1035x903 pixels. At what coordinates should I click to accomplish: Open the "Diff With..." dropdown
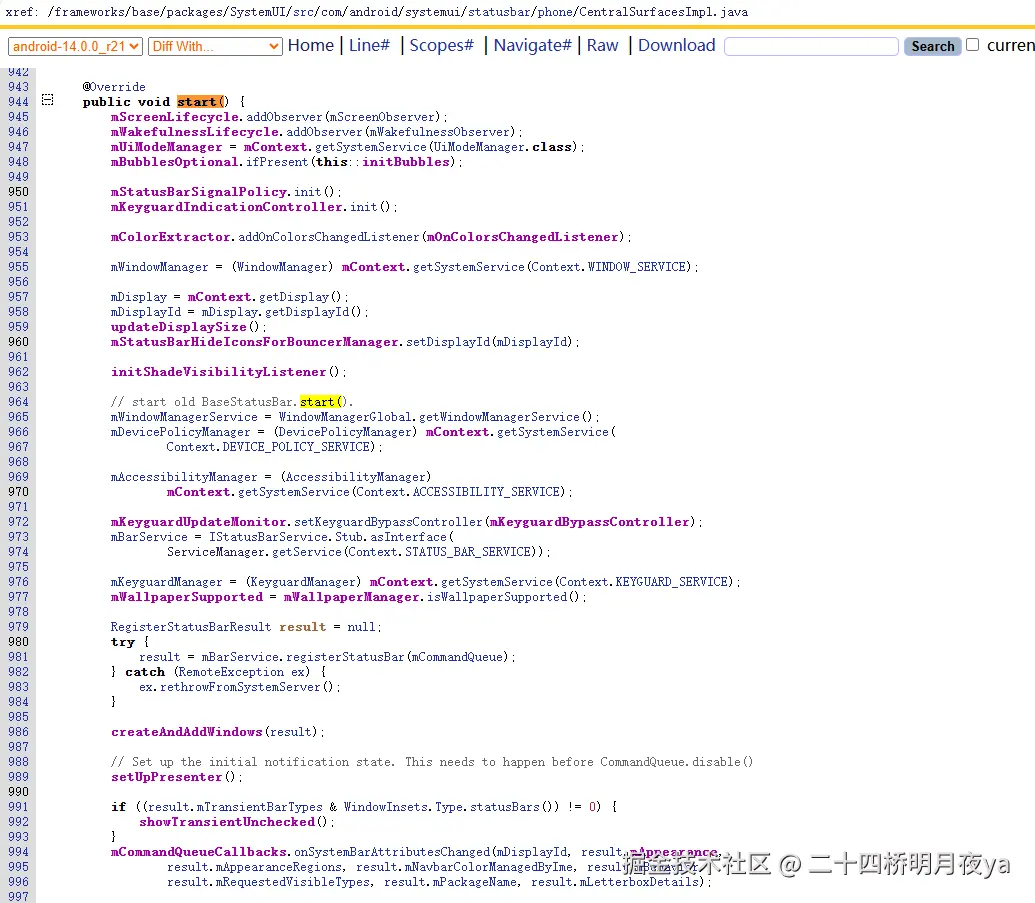[214, 46]
